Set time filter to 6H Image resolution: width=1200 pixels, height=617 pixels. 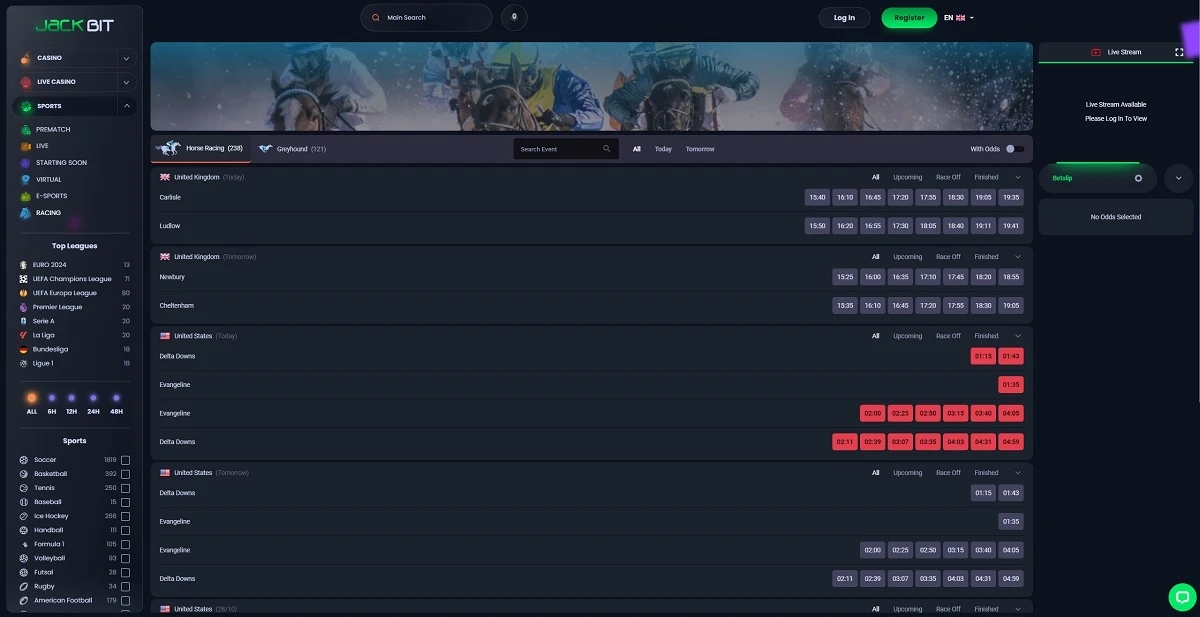(52, 404)
